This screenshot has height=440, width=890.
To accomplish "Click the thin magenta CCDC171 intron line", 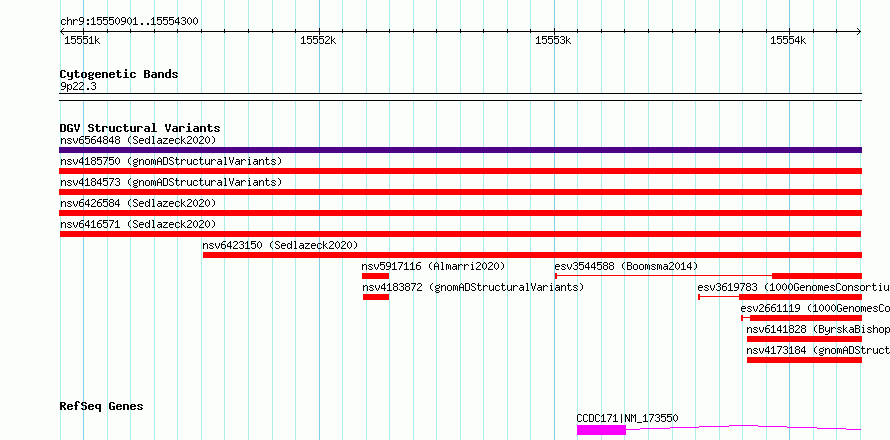I will click(744, 427).
